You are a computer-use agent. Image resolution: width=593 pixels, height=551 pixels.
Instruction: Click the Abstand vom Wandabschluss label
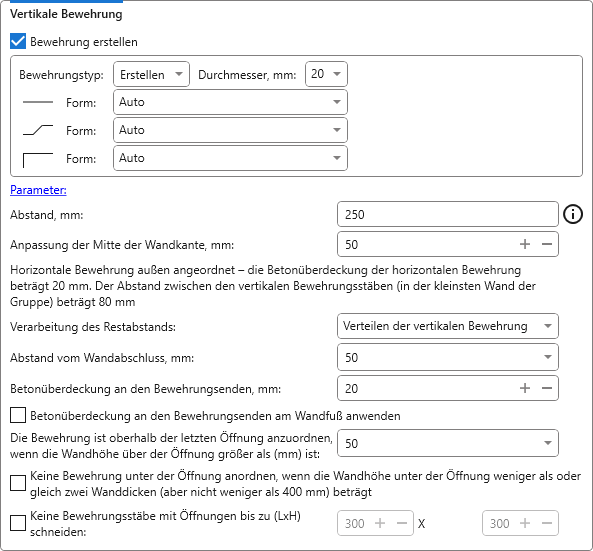(102, 358)
